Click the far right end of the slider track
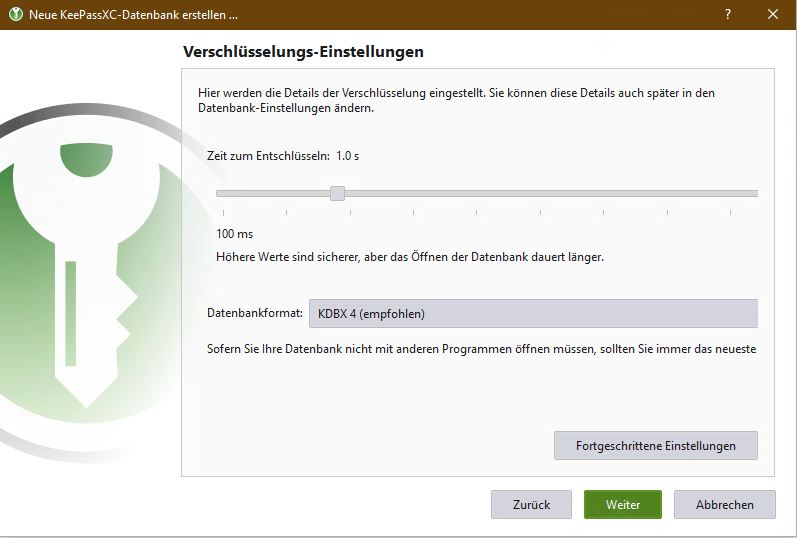 [754, 193]
